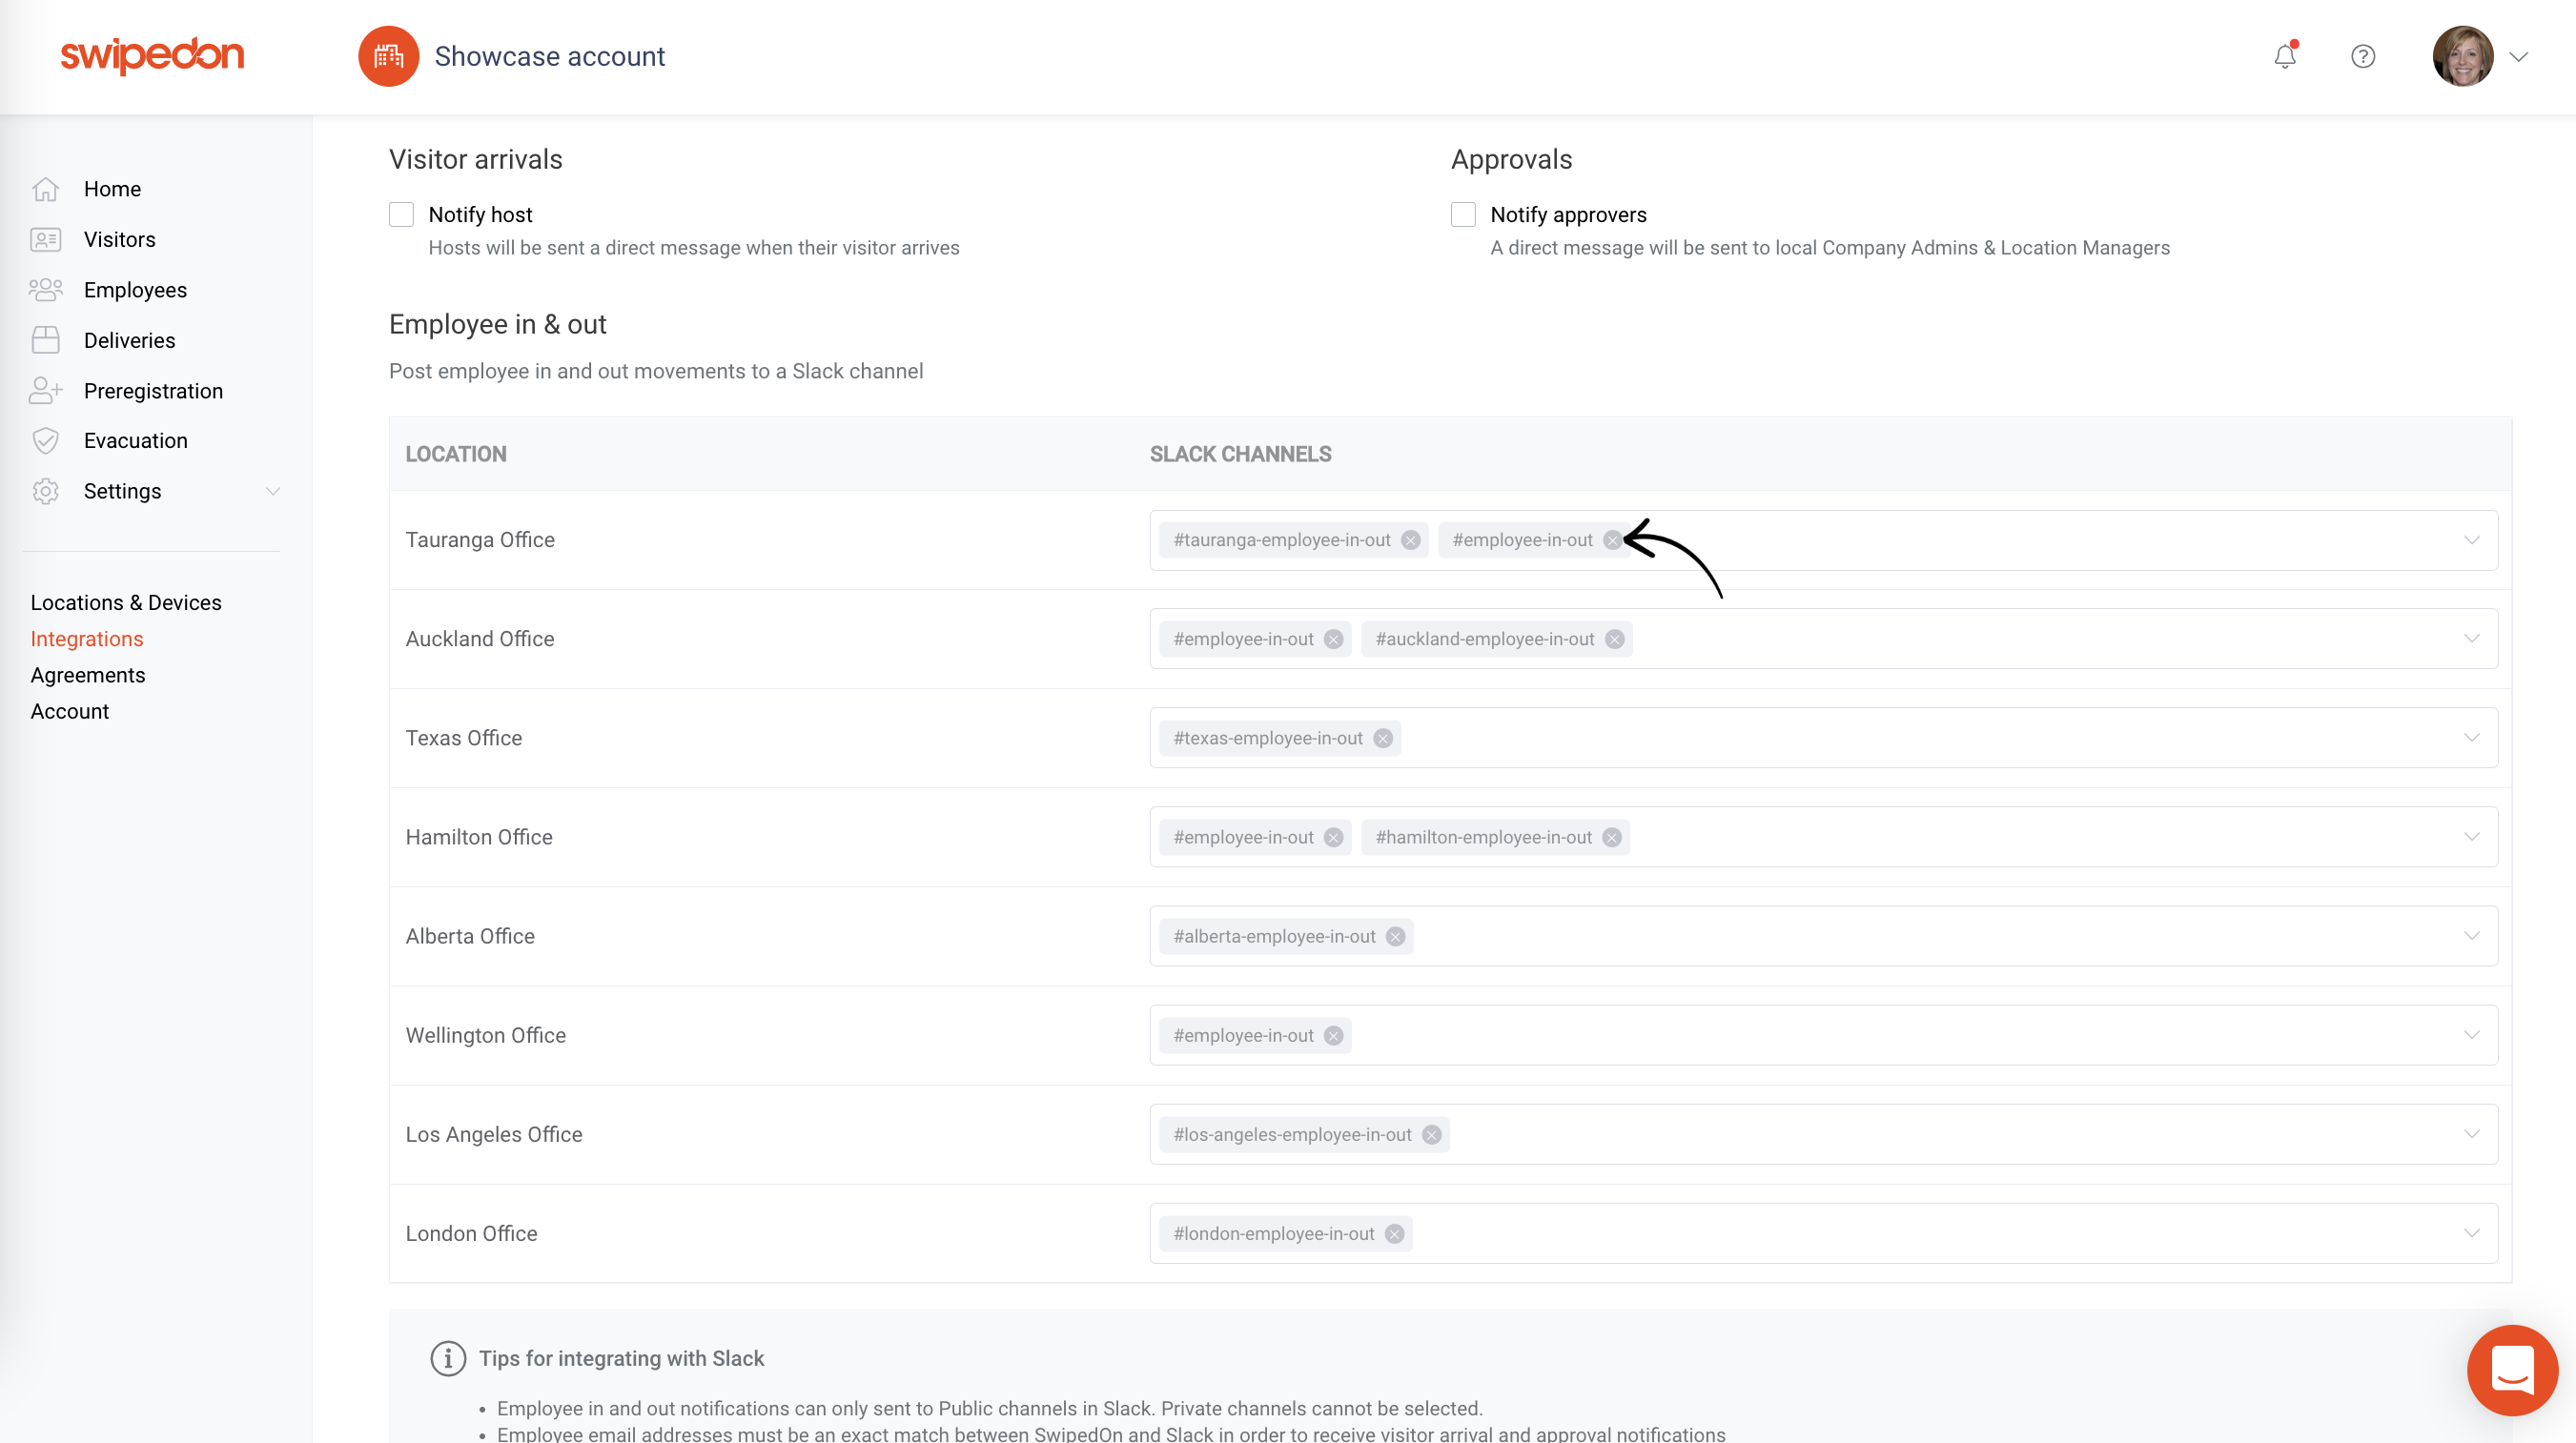This screenshot has width=2576, height=1443.
Task: Click the LOCATION column header
Action: coord(456,454)
